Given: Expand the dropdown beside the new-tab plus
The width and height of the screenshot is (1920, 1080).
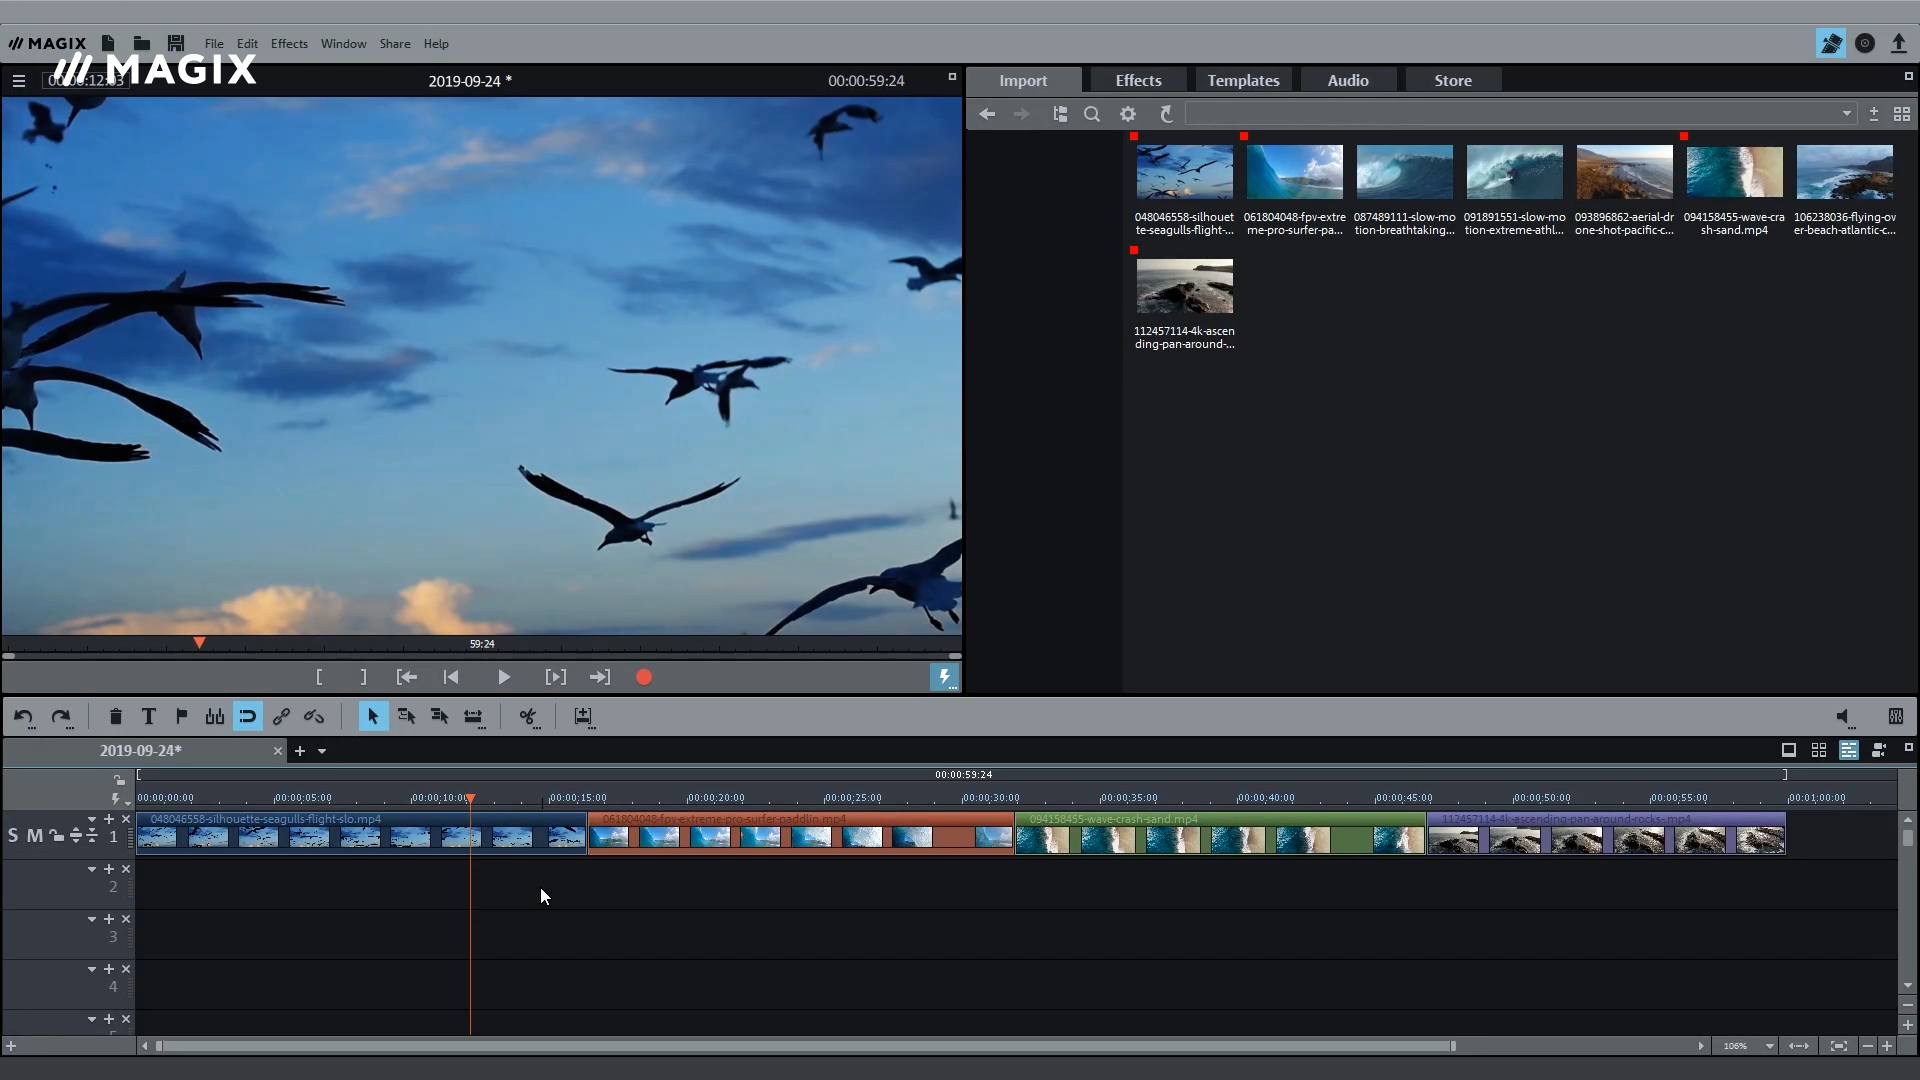Looking at the screenshot, I should [x=322, y=751].
